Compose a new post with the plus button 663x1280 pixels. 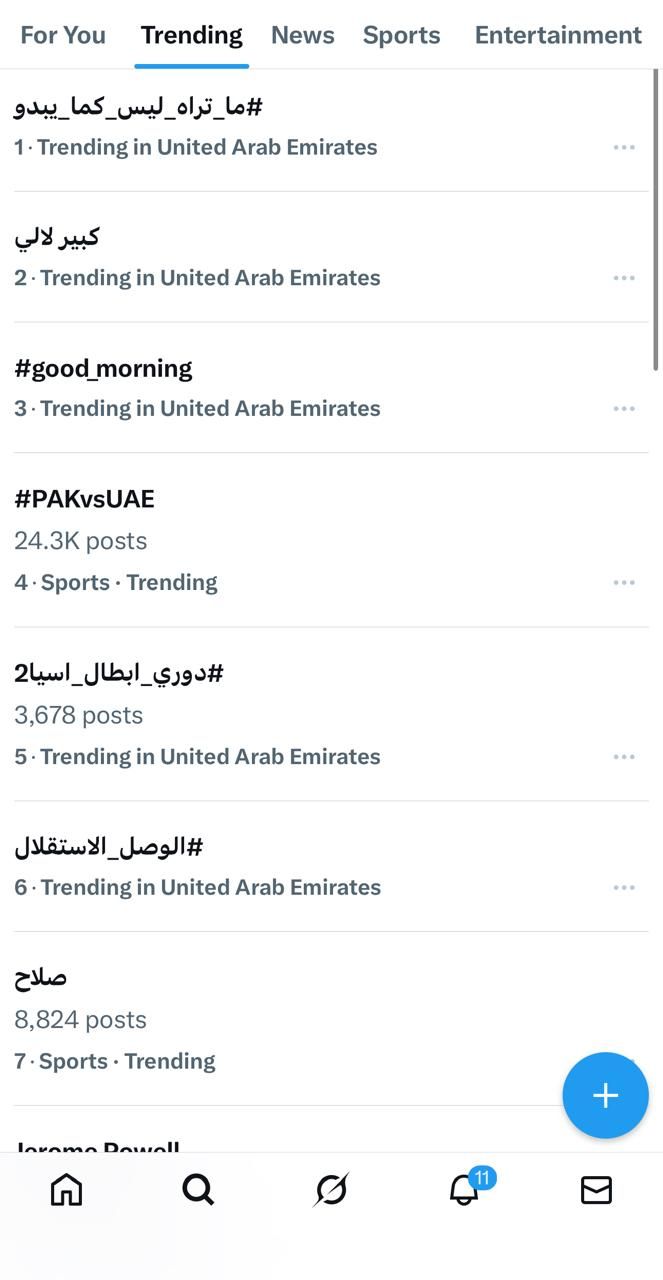(605, 1095)
